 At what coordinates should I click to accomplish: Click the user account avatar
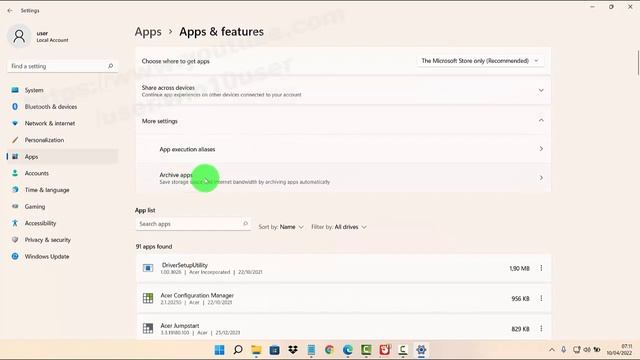coord(19,36)
